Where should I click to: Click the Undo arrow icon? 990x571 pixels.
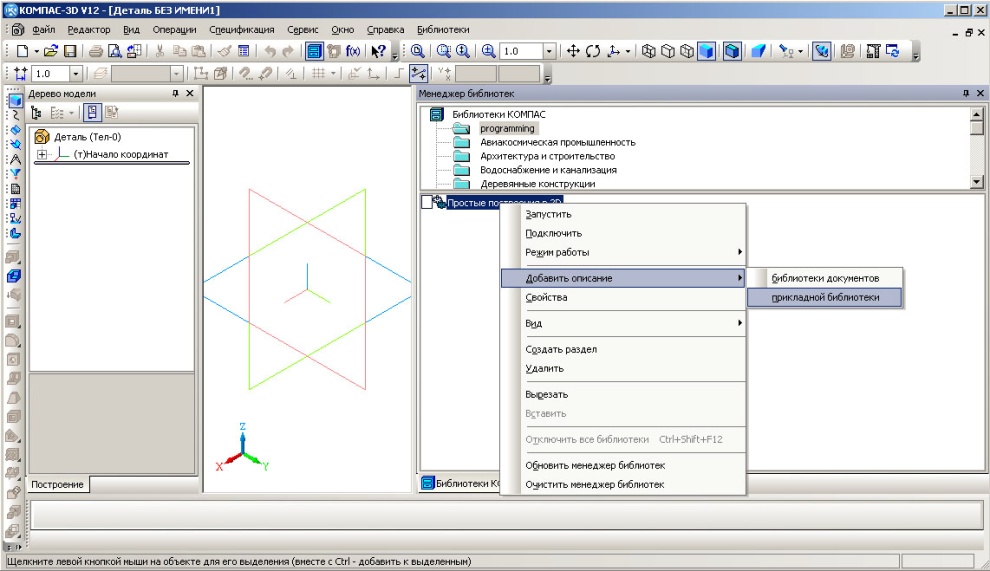pyautogui.click(x=269, y=51)
